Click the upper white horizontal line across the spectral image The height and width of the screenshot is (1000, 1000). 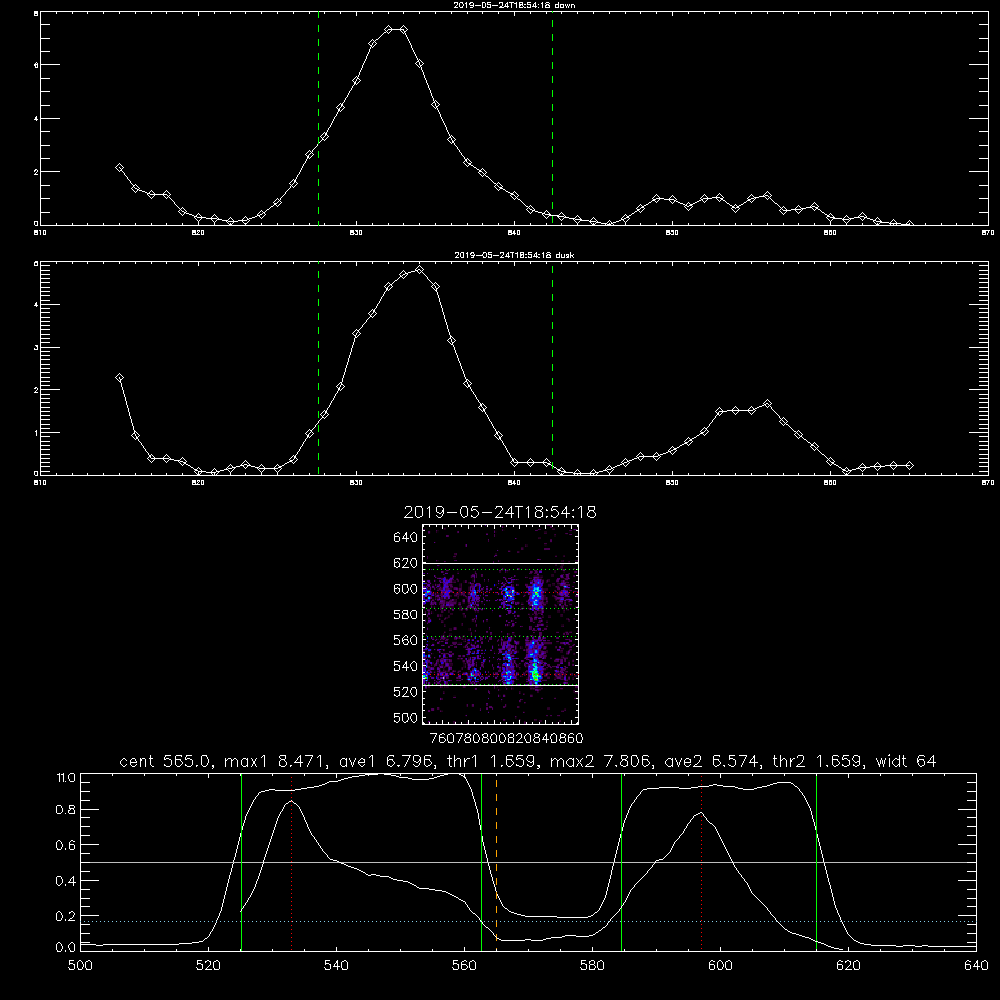[501, 563]
